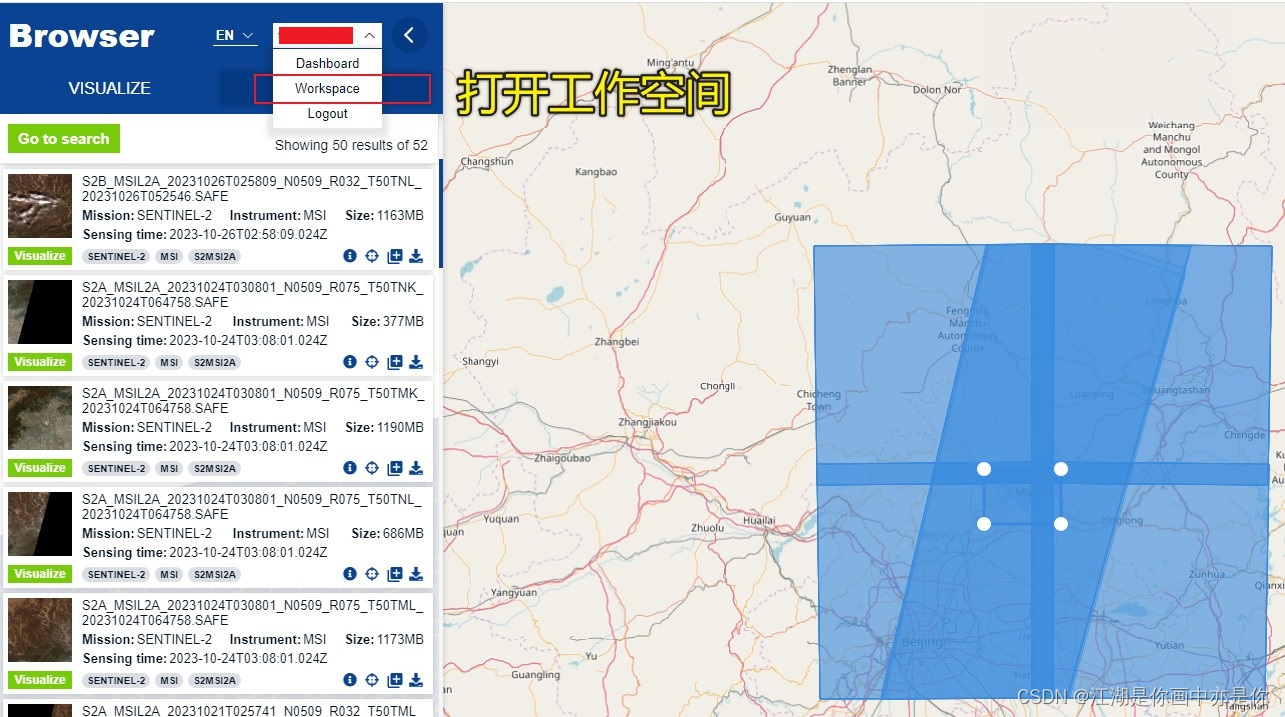Select product name ending T50TML_
The height and width of the screenshot is (717, 1285).
252,613
